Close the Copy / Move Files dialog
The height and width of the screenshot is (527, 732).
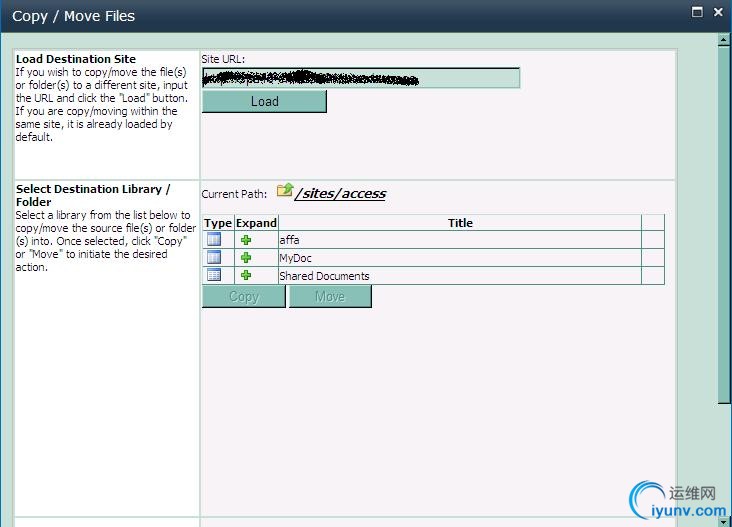pyautogui.click(x=718, y=12)
